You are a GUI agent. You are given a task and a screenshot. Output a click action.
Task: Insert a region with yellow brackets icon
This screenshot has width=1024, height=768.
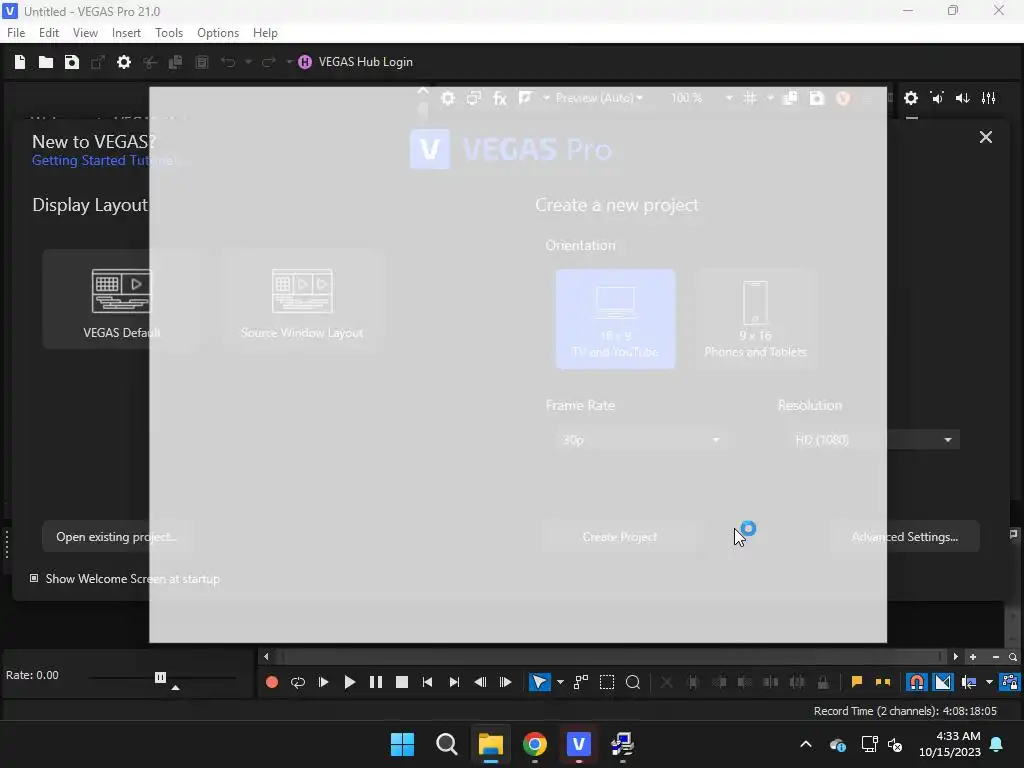coord(883,682)
